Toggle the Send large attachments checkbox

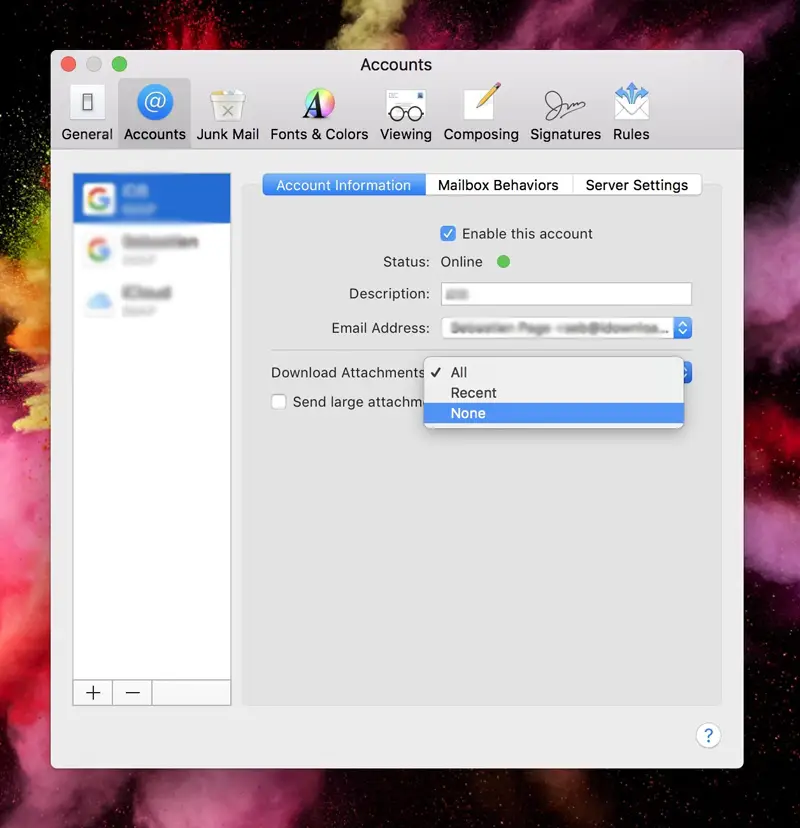coord(280,402)
